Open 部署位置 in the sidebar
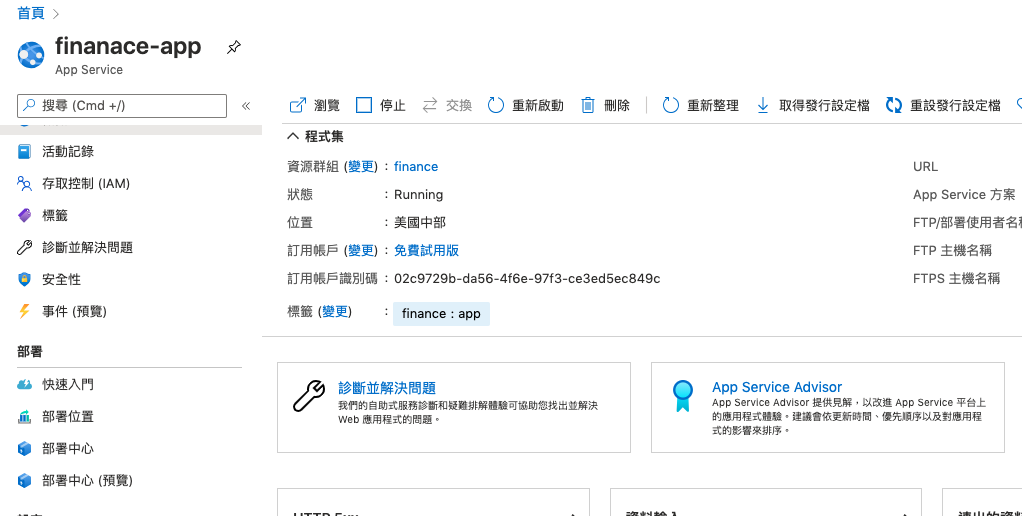 click(68, 416)
